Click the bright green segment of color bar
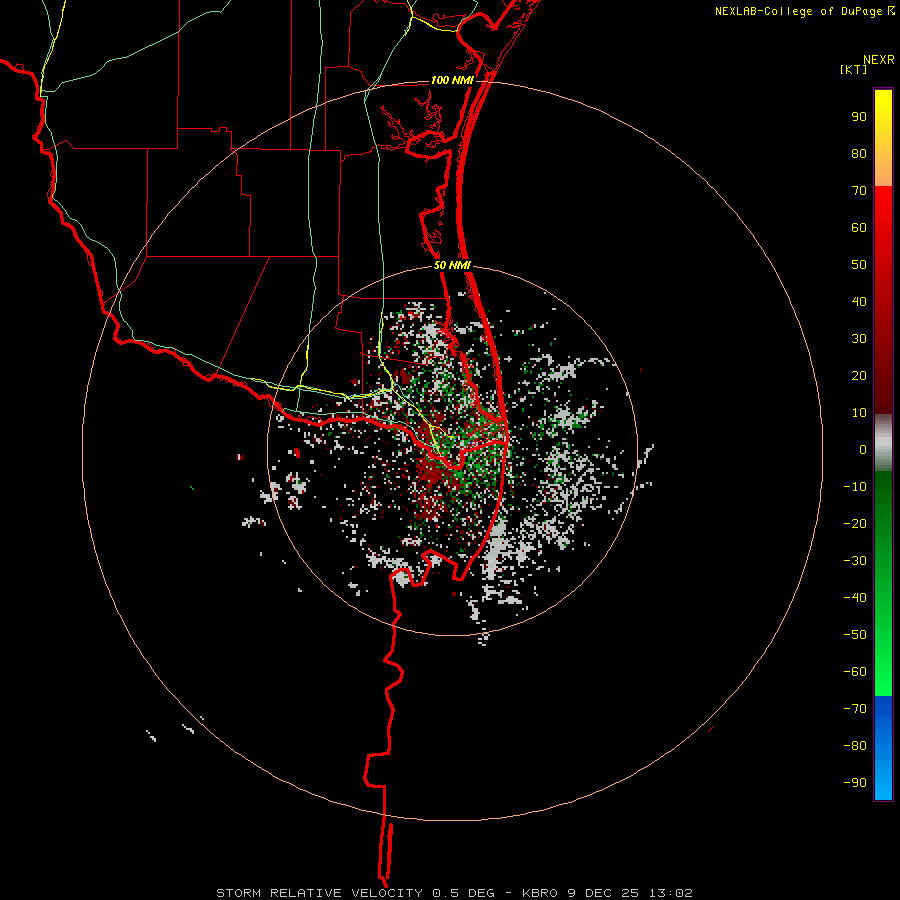900x900 pixels. pyautogui.click(x=883, y=583)
